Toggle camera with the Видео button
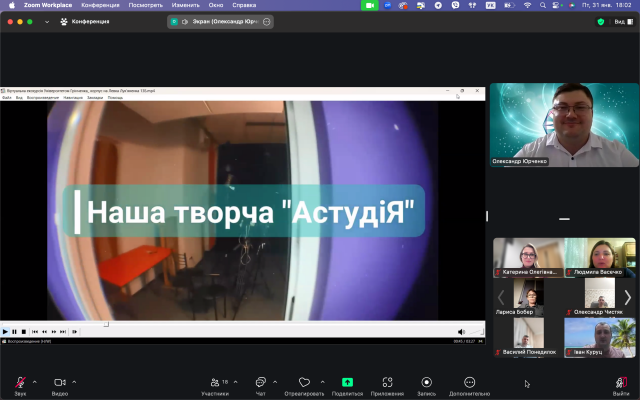The width and height of the screenshot is (640, 400). pos(59,383)
